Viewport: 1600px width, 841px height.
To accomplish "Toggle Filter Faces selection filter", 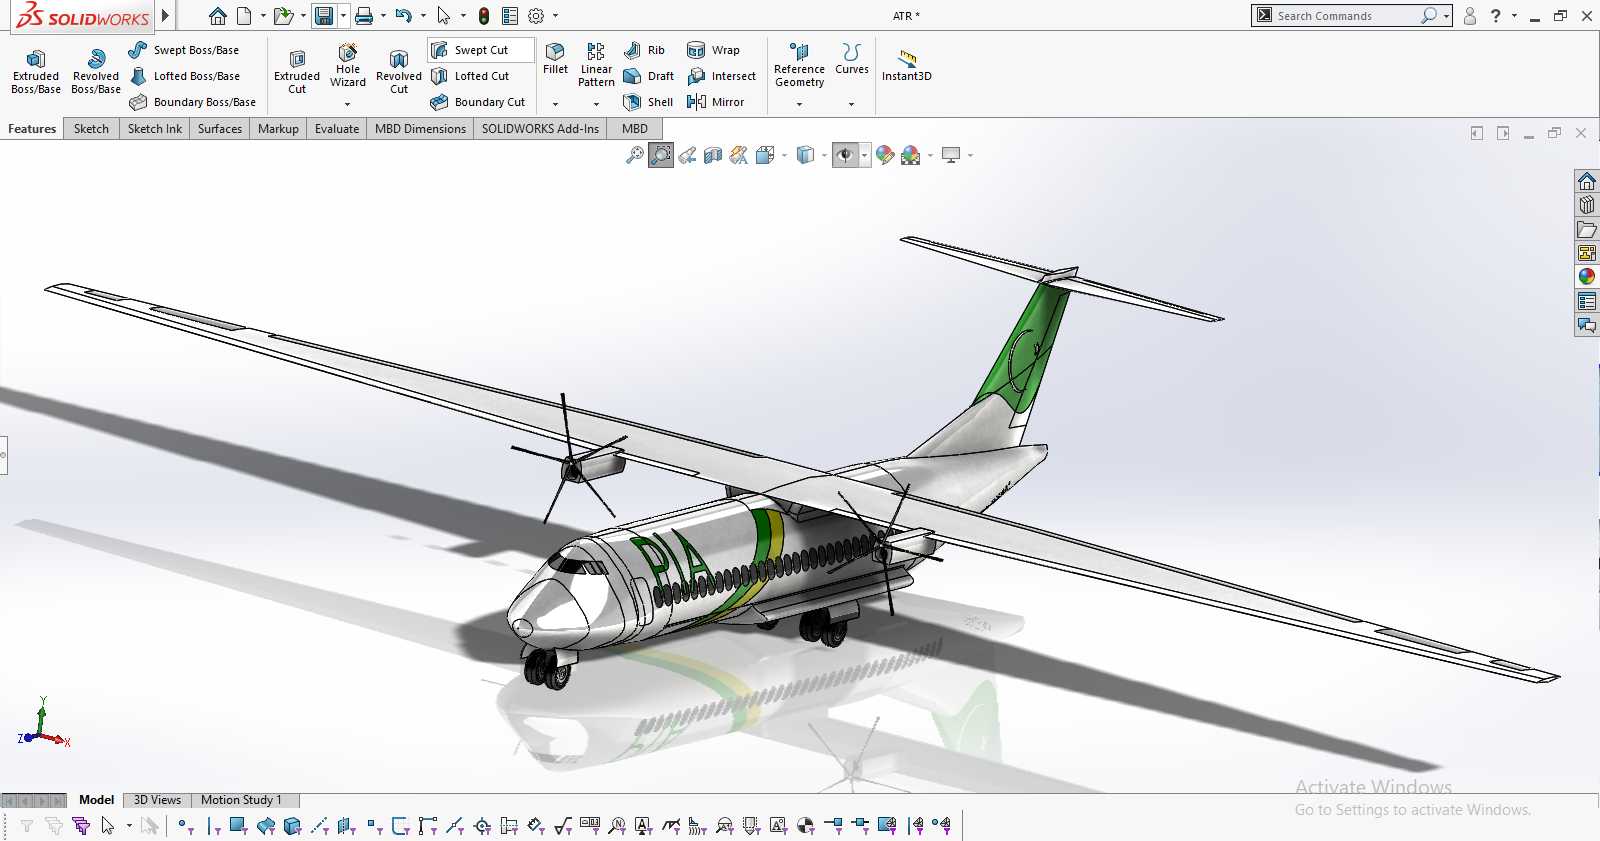I will (x=238, y=826).
